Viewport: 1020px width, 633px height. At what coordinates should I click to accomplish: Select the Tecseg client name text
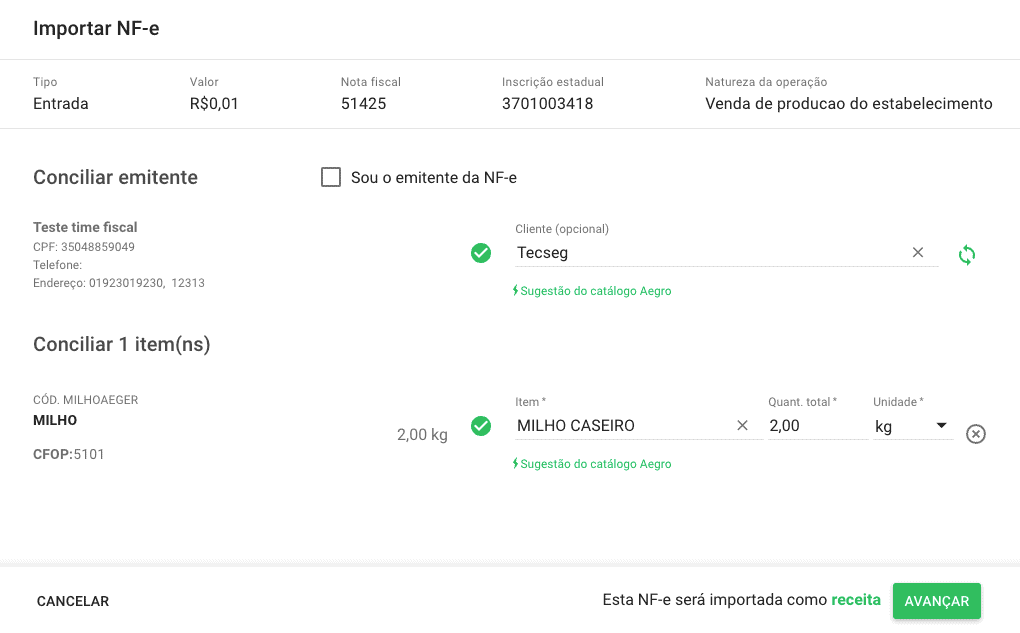(x=541, y=252)
